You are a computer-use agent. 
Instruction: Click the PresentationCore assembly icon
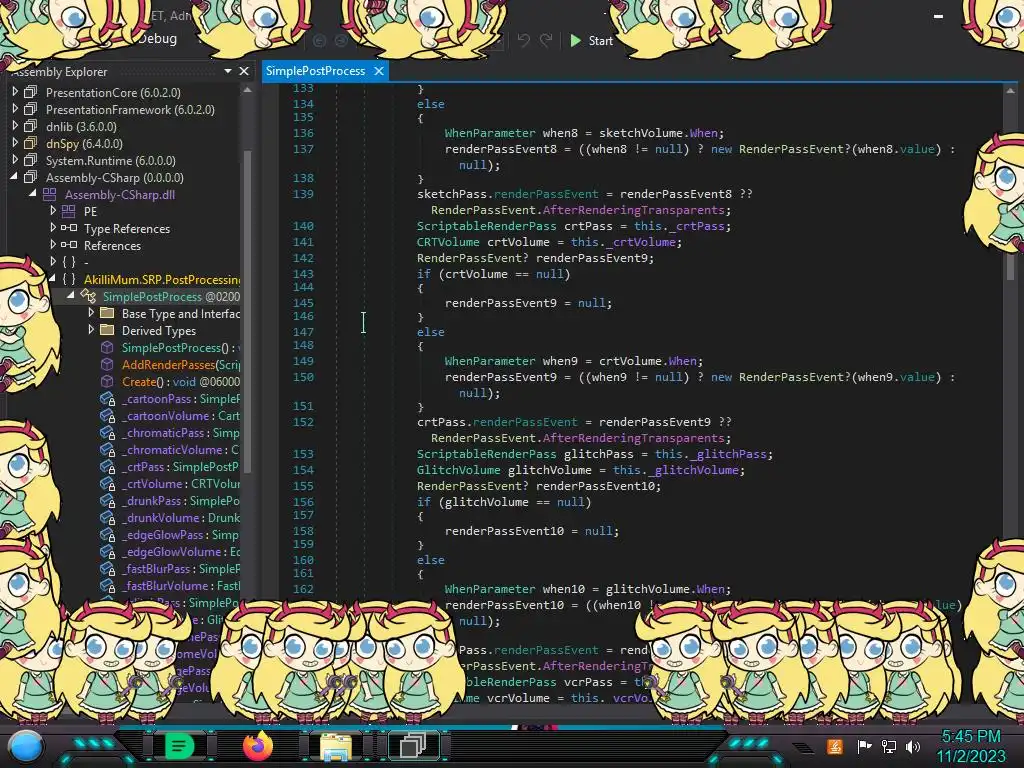click(x=31, y=92)
